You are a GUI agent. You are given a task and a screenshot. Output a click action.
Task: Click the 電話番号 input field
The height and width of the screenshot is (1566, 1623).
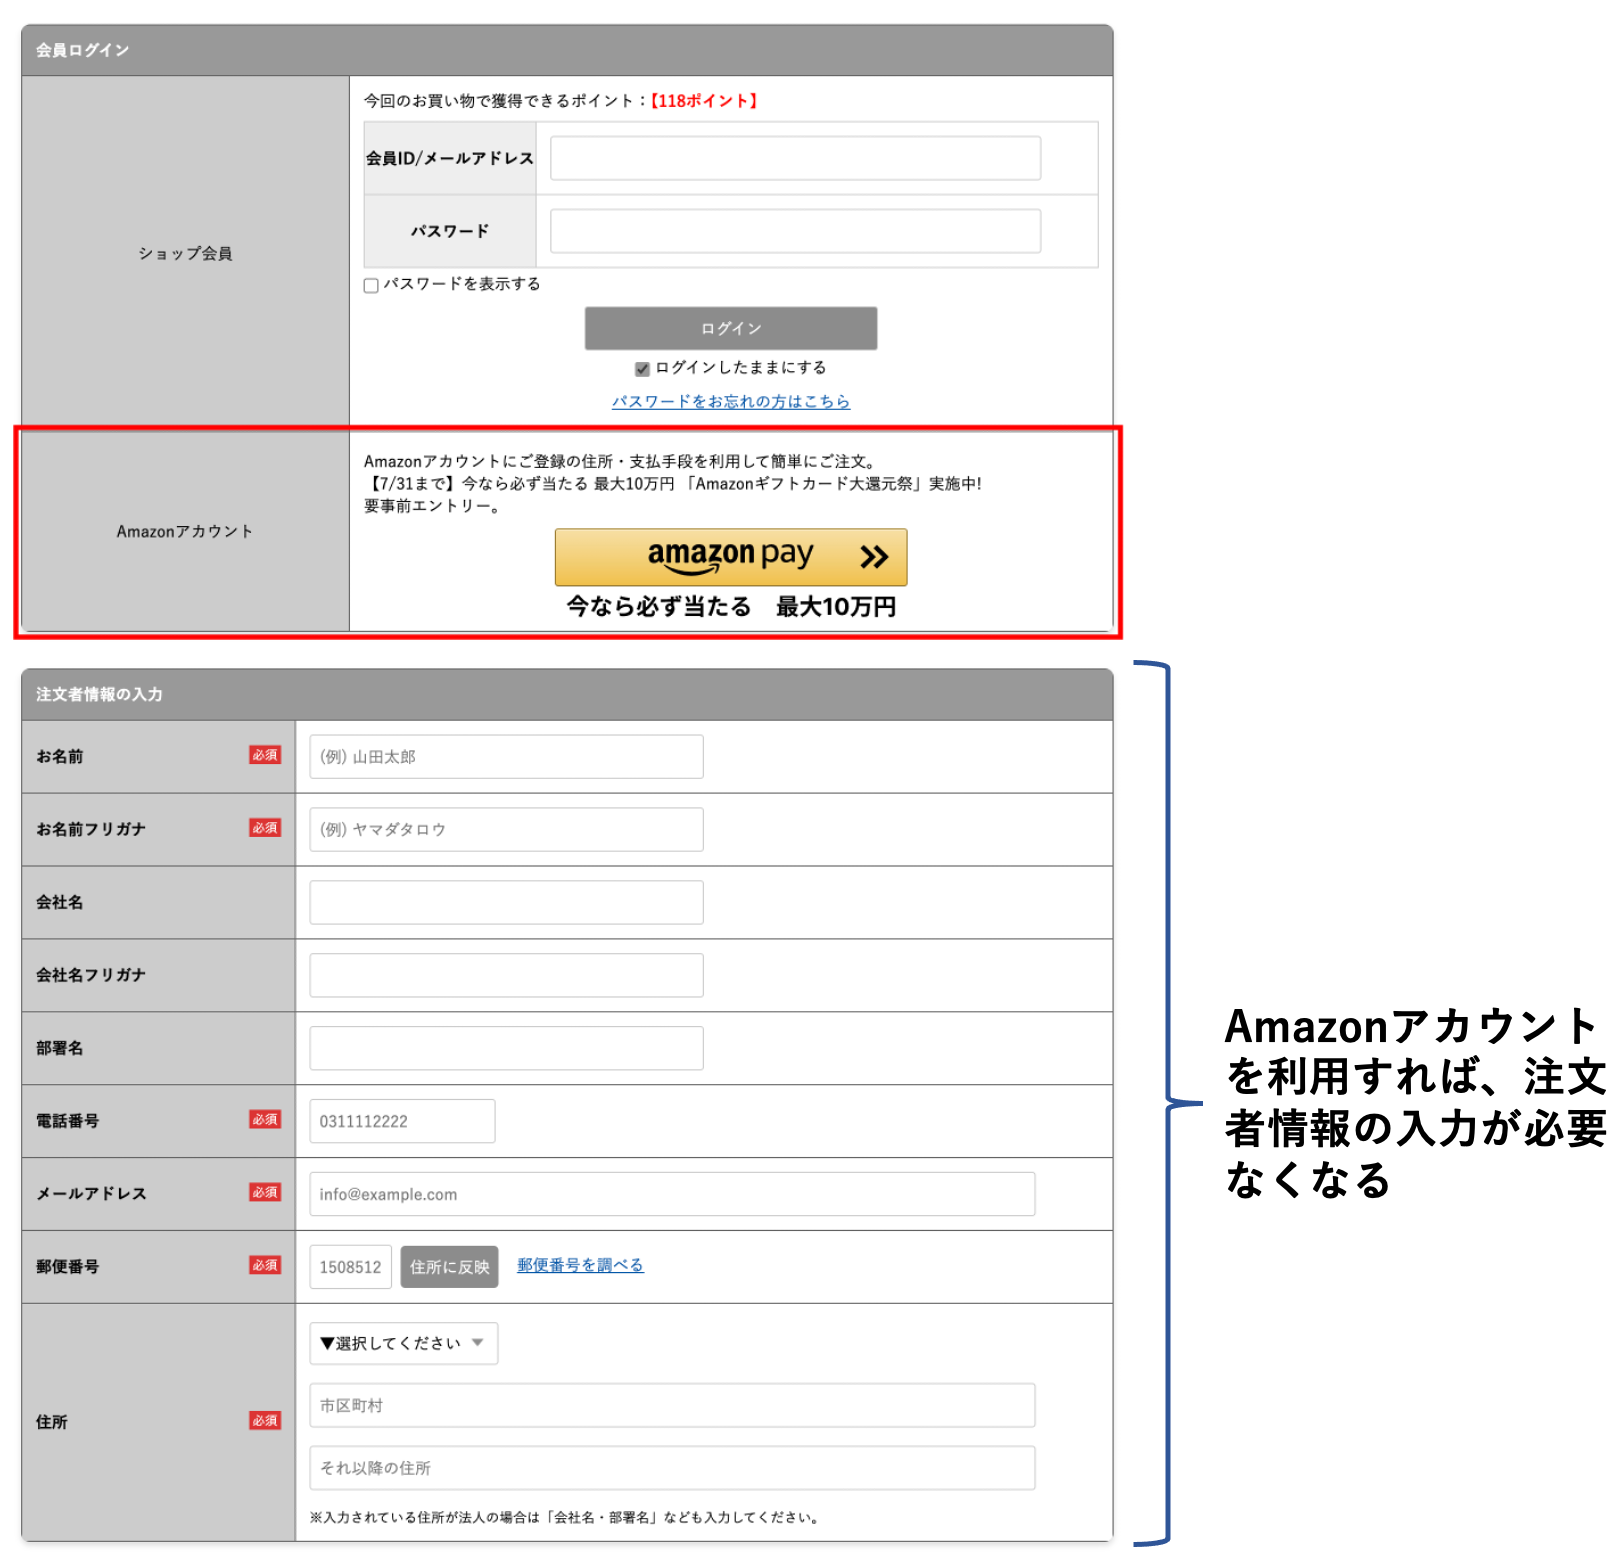point(402,1121)
